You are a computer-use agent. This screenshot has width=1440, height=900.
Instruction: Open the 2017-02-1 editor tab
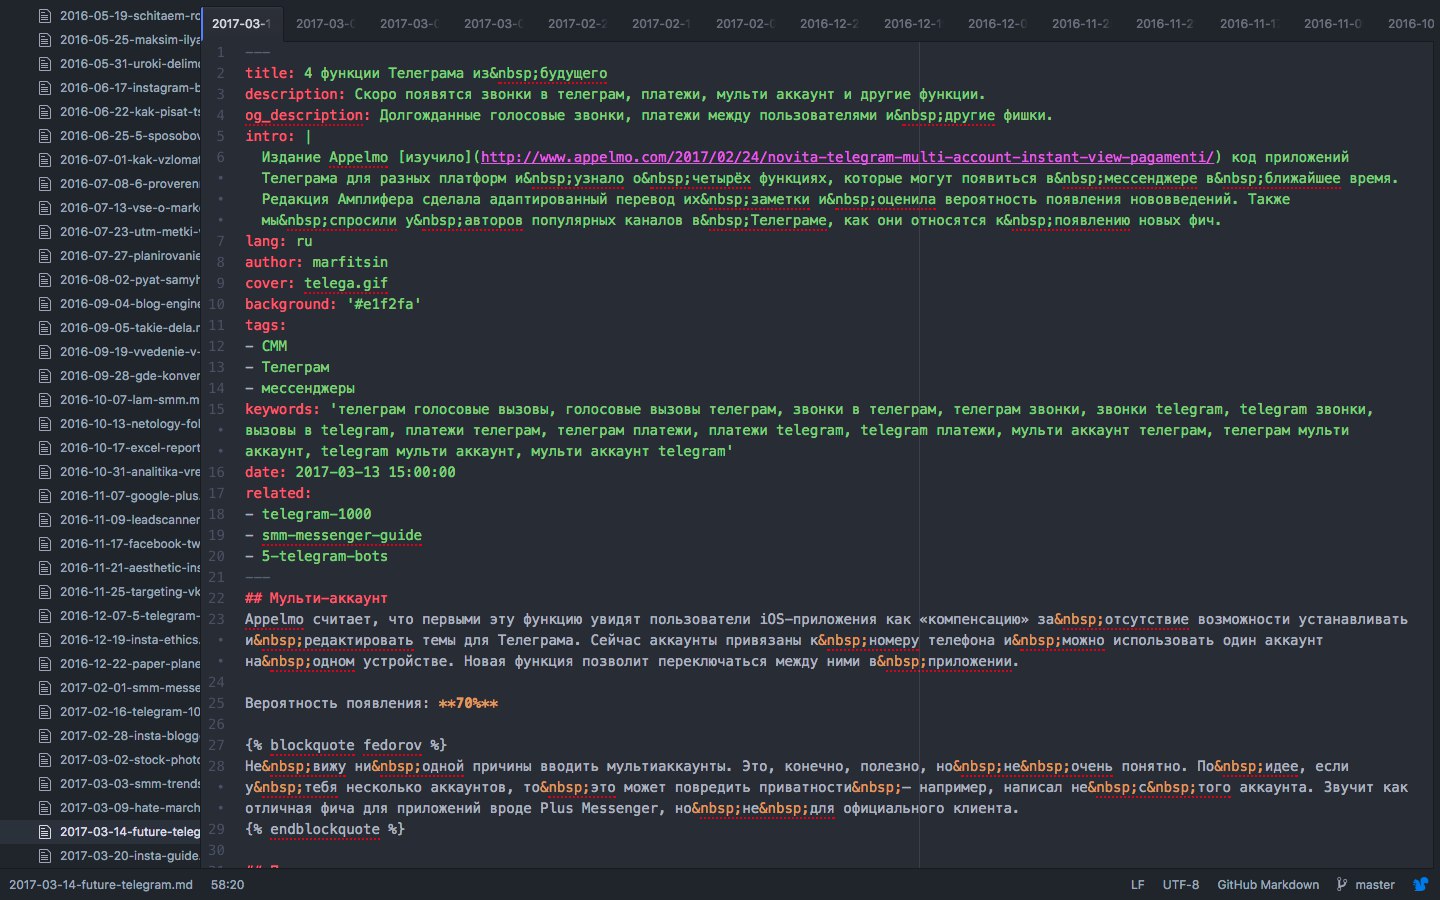pos(661,23)
